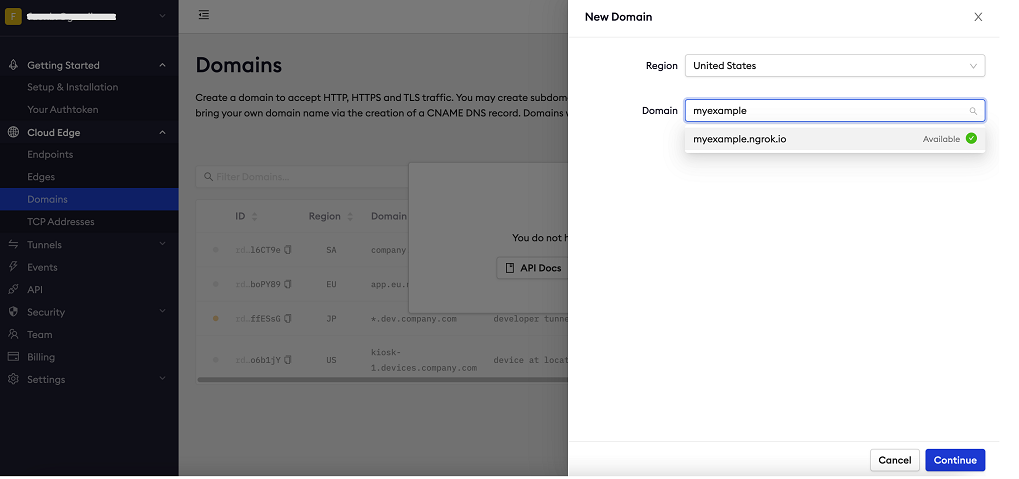Select the myexample.ngrok.io suggestion
Image resolution: width=1019 pixels, height=479 pixels.
click(x=834, y=139)
